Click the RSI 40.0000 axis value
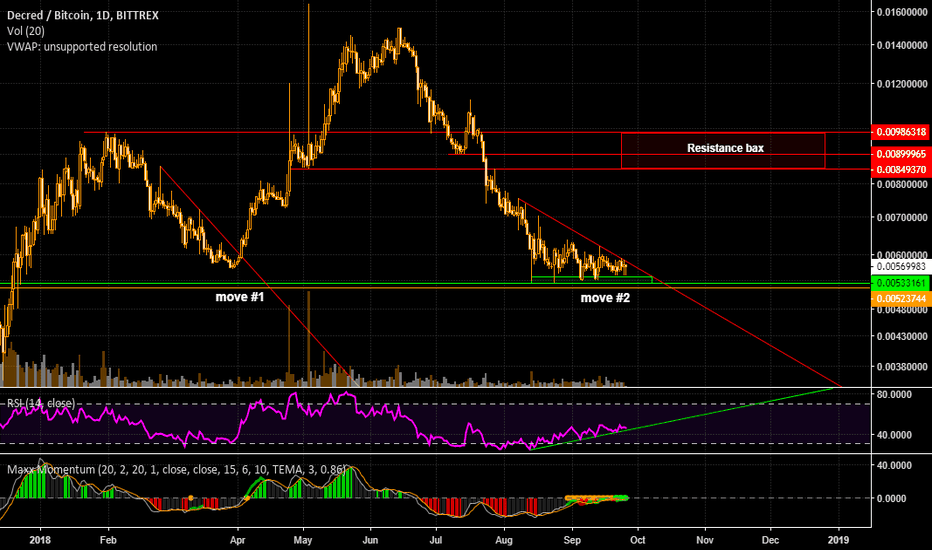Image resolution: width=932 pixels, height=550 pixels. [894, 435]
